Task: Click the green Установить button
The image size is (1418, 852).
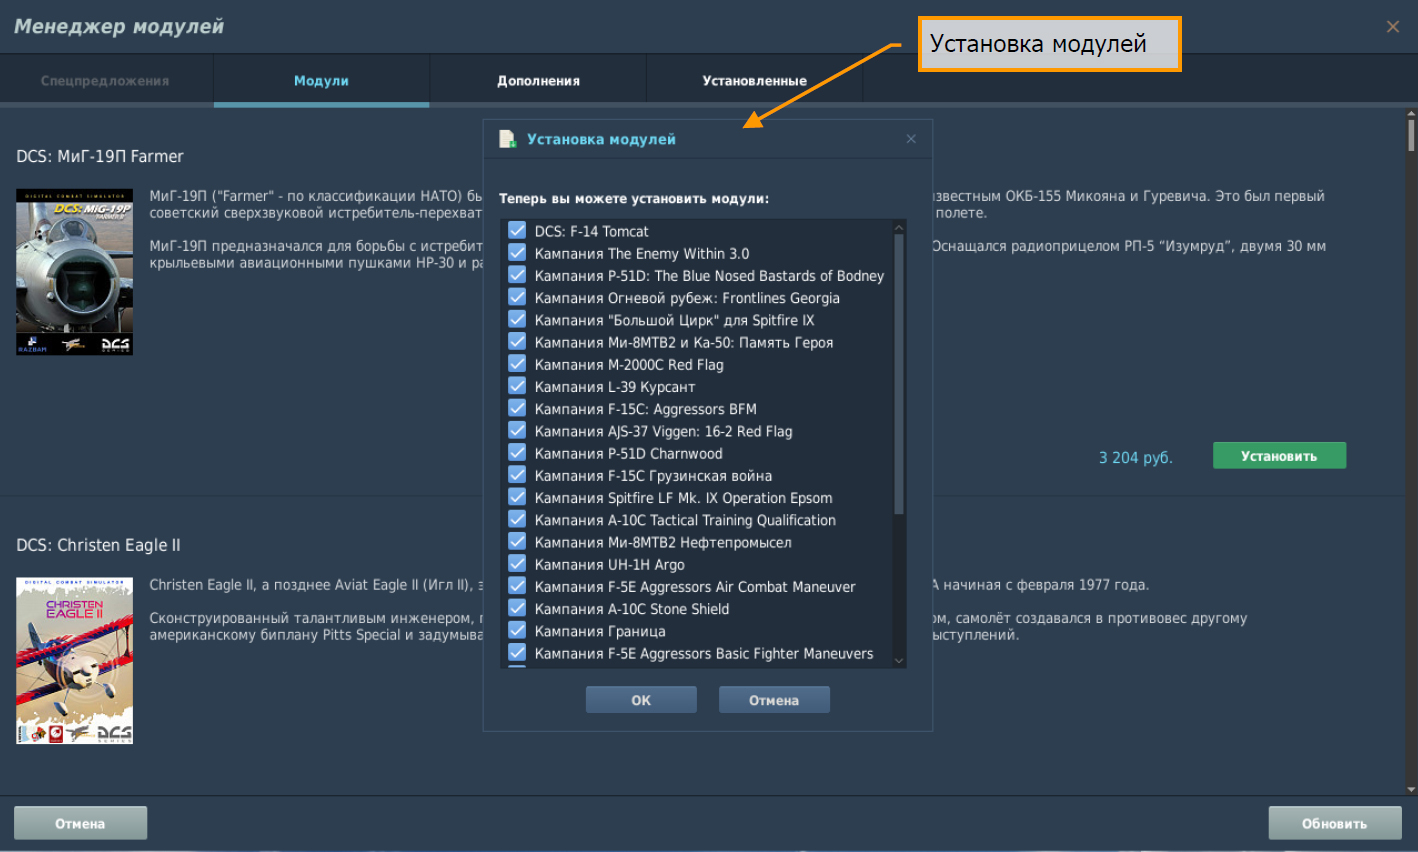Action: pos(1279,456)
